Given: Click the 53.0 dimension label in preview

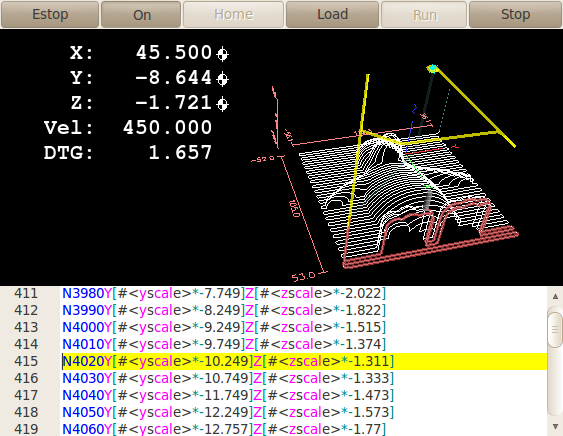Looking at the screenshot, I should (303, 276).
